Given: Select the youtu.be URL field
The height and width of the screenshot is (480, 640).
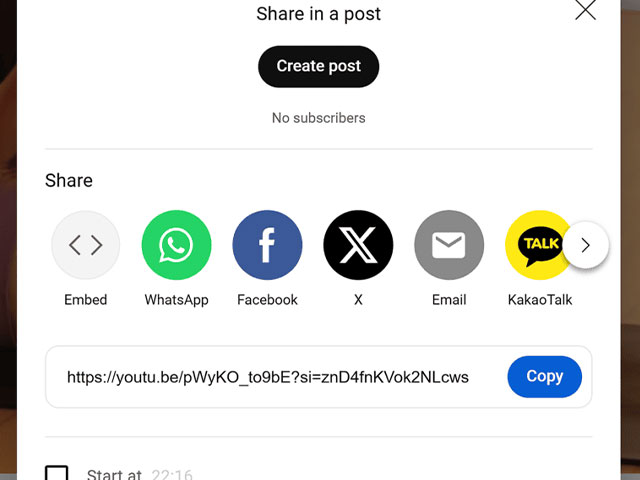Looking at the screenshot, I should 268,377.
